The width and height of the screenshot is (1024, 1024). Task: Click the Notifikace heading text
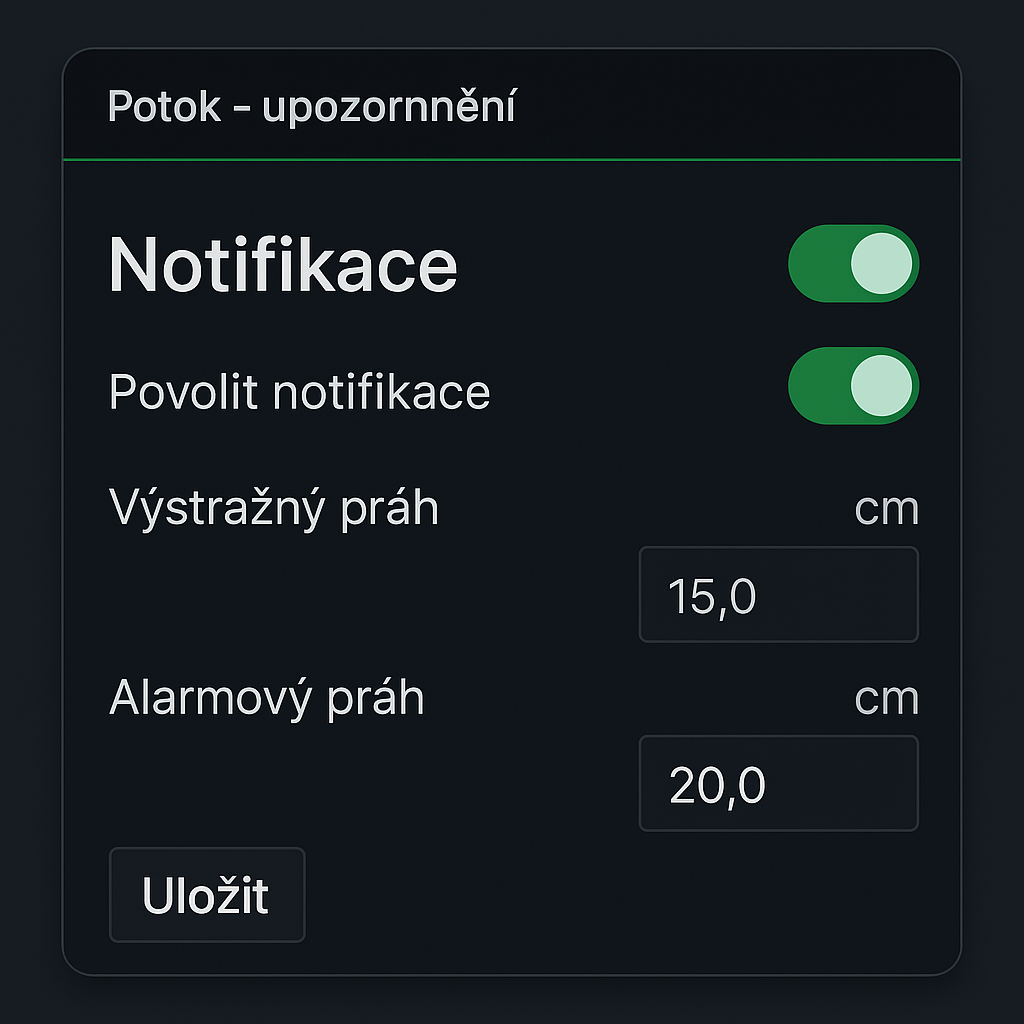[283, 263]
